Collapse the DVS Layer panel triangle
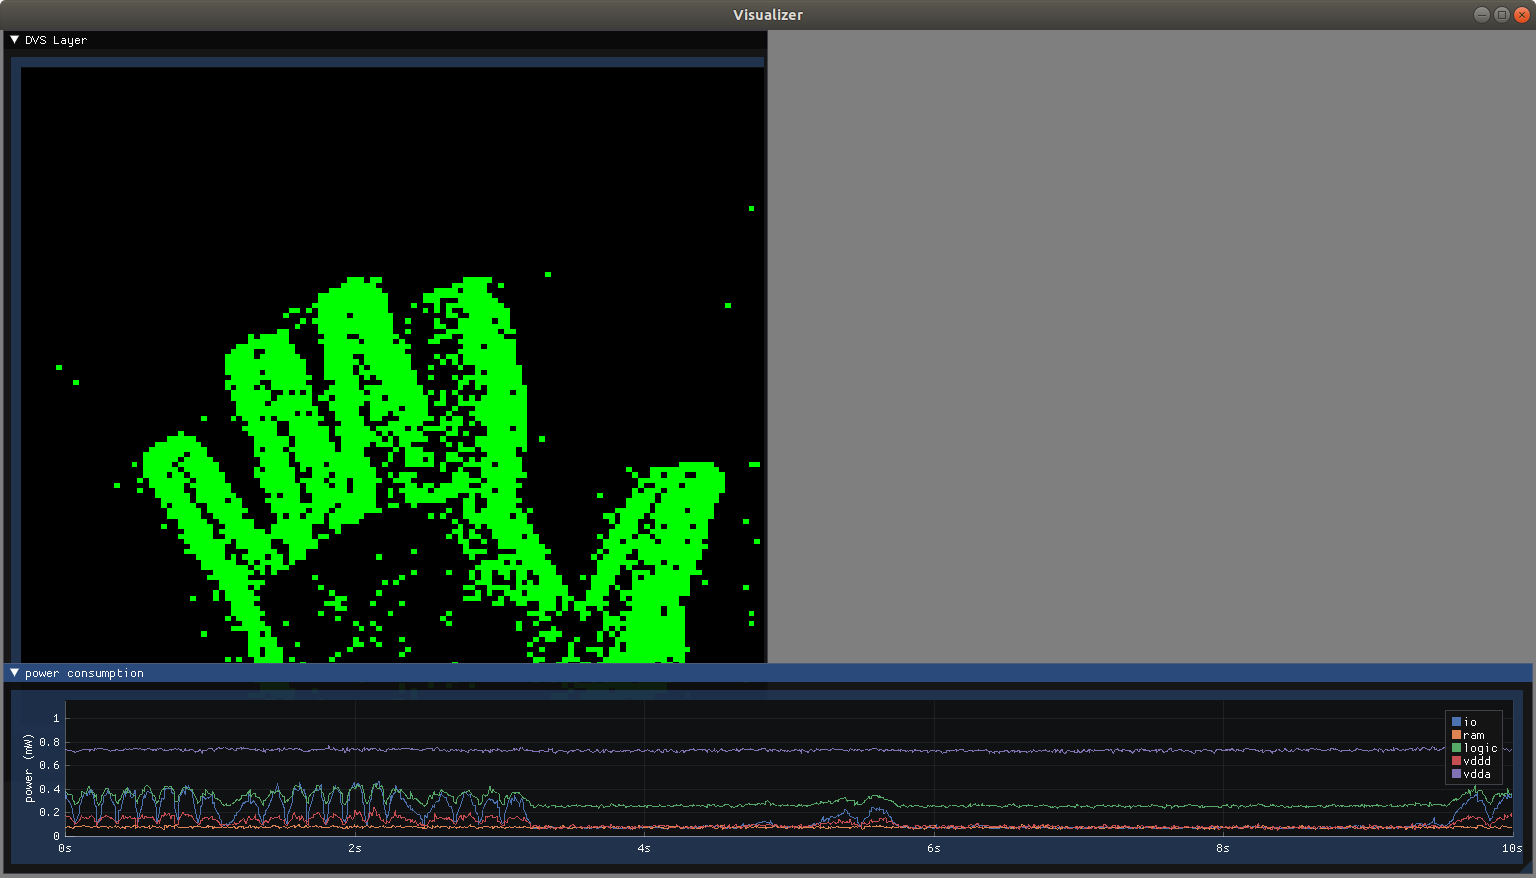Image resolution: width=1536 pixels, height=878 pixels. [x=14, y=40]
